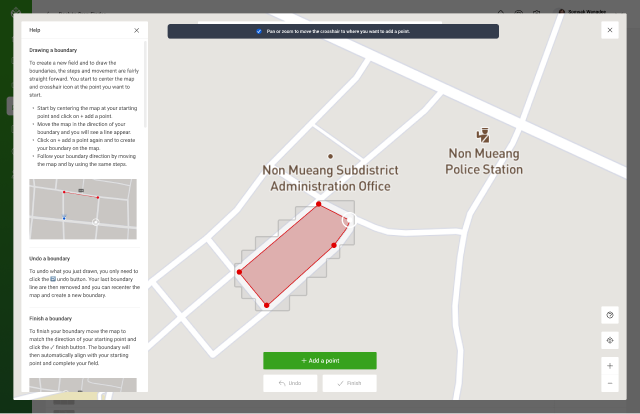Image resolution: width=640 pixels, height=414 pixels.
Task: Click the Non Mueang Police Station icon
Action: point(483,135)
